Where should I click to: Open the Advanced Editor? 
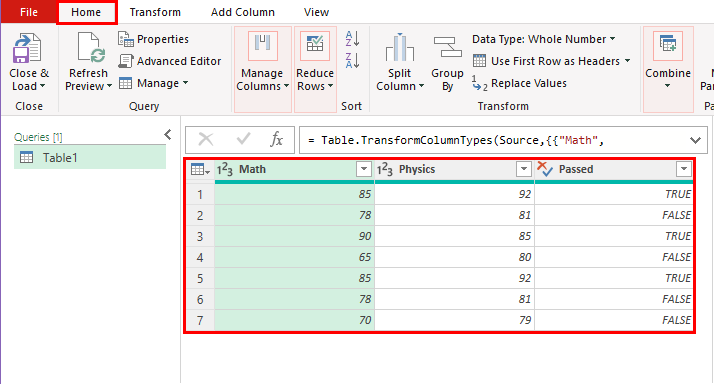[x=170, y=61]
